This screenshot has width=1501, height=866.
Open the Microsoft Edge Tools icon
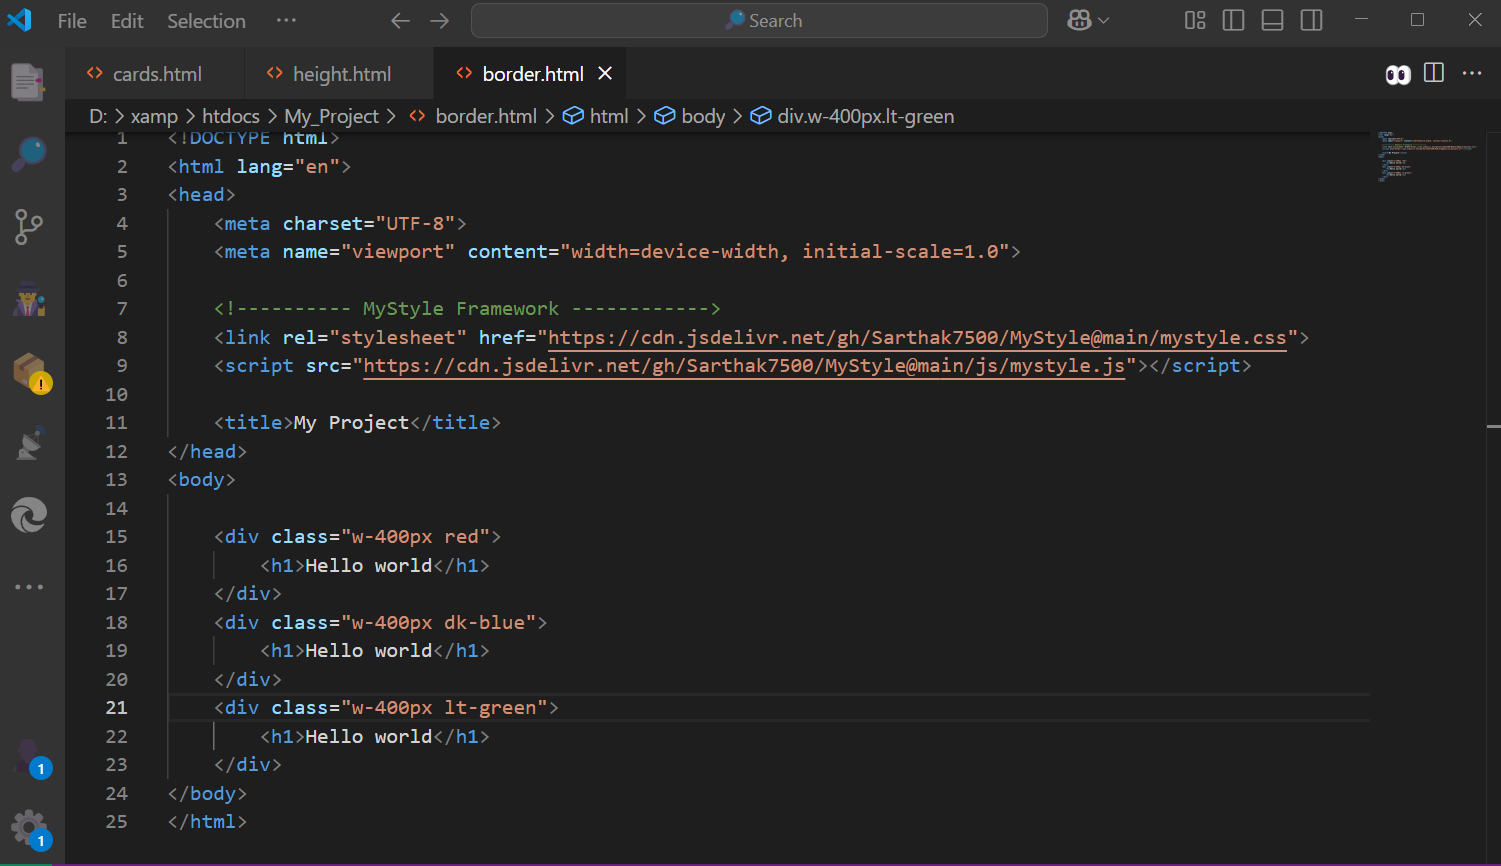[x=29, y=516]
